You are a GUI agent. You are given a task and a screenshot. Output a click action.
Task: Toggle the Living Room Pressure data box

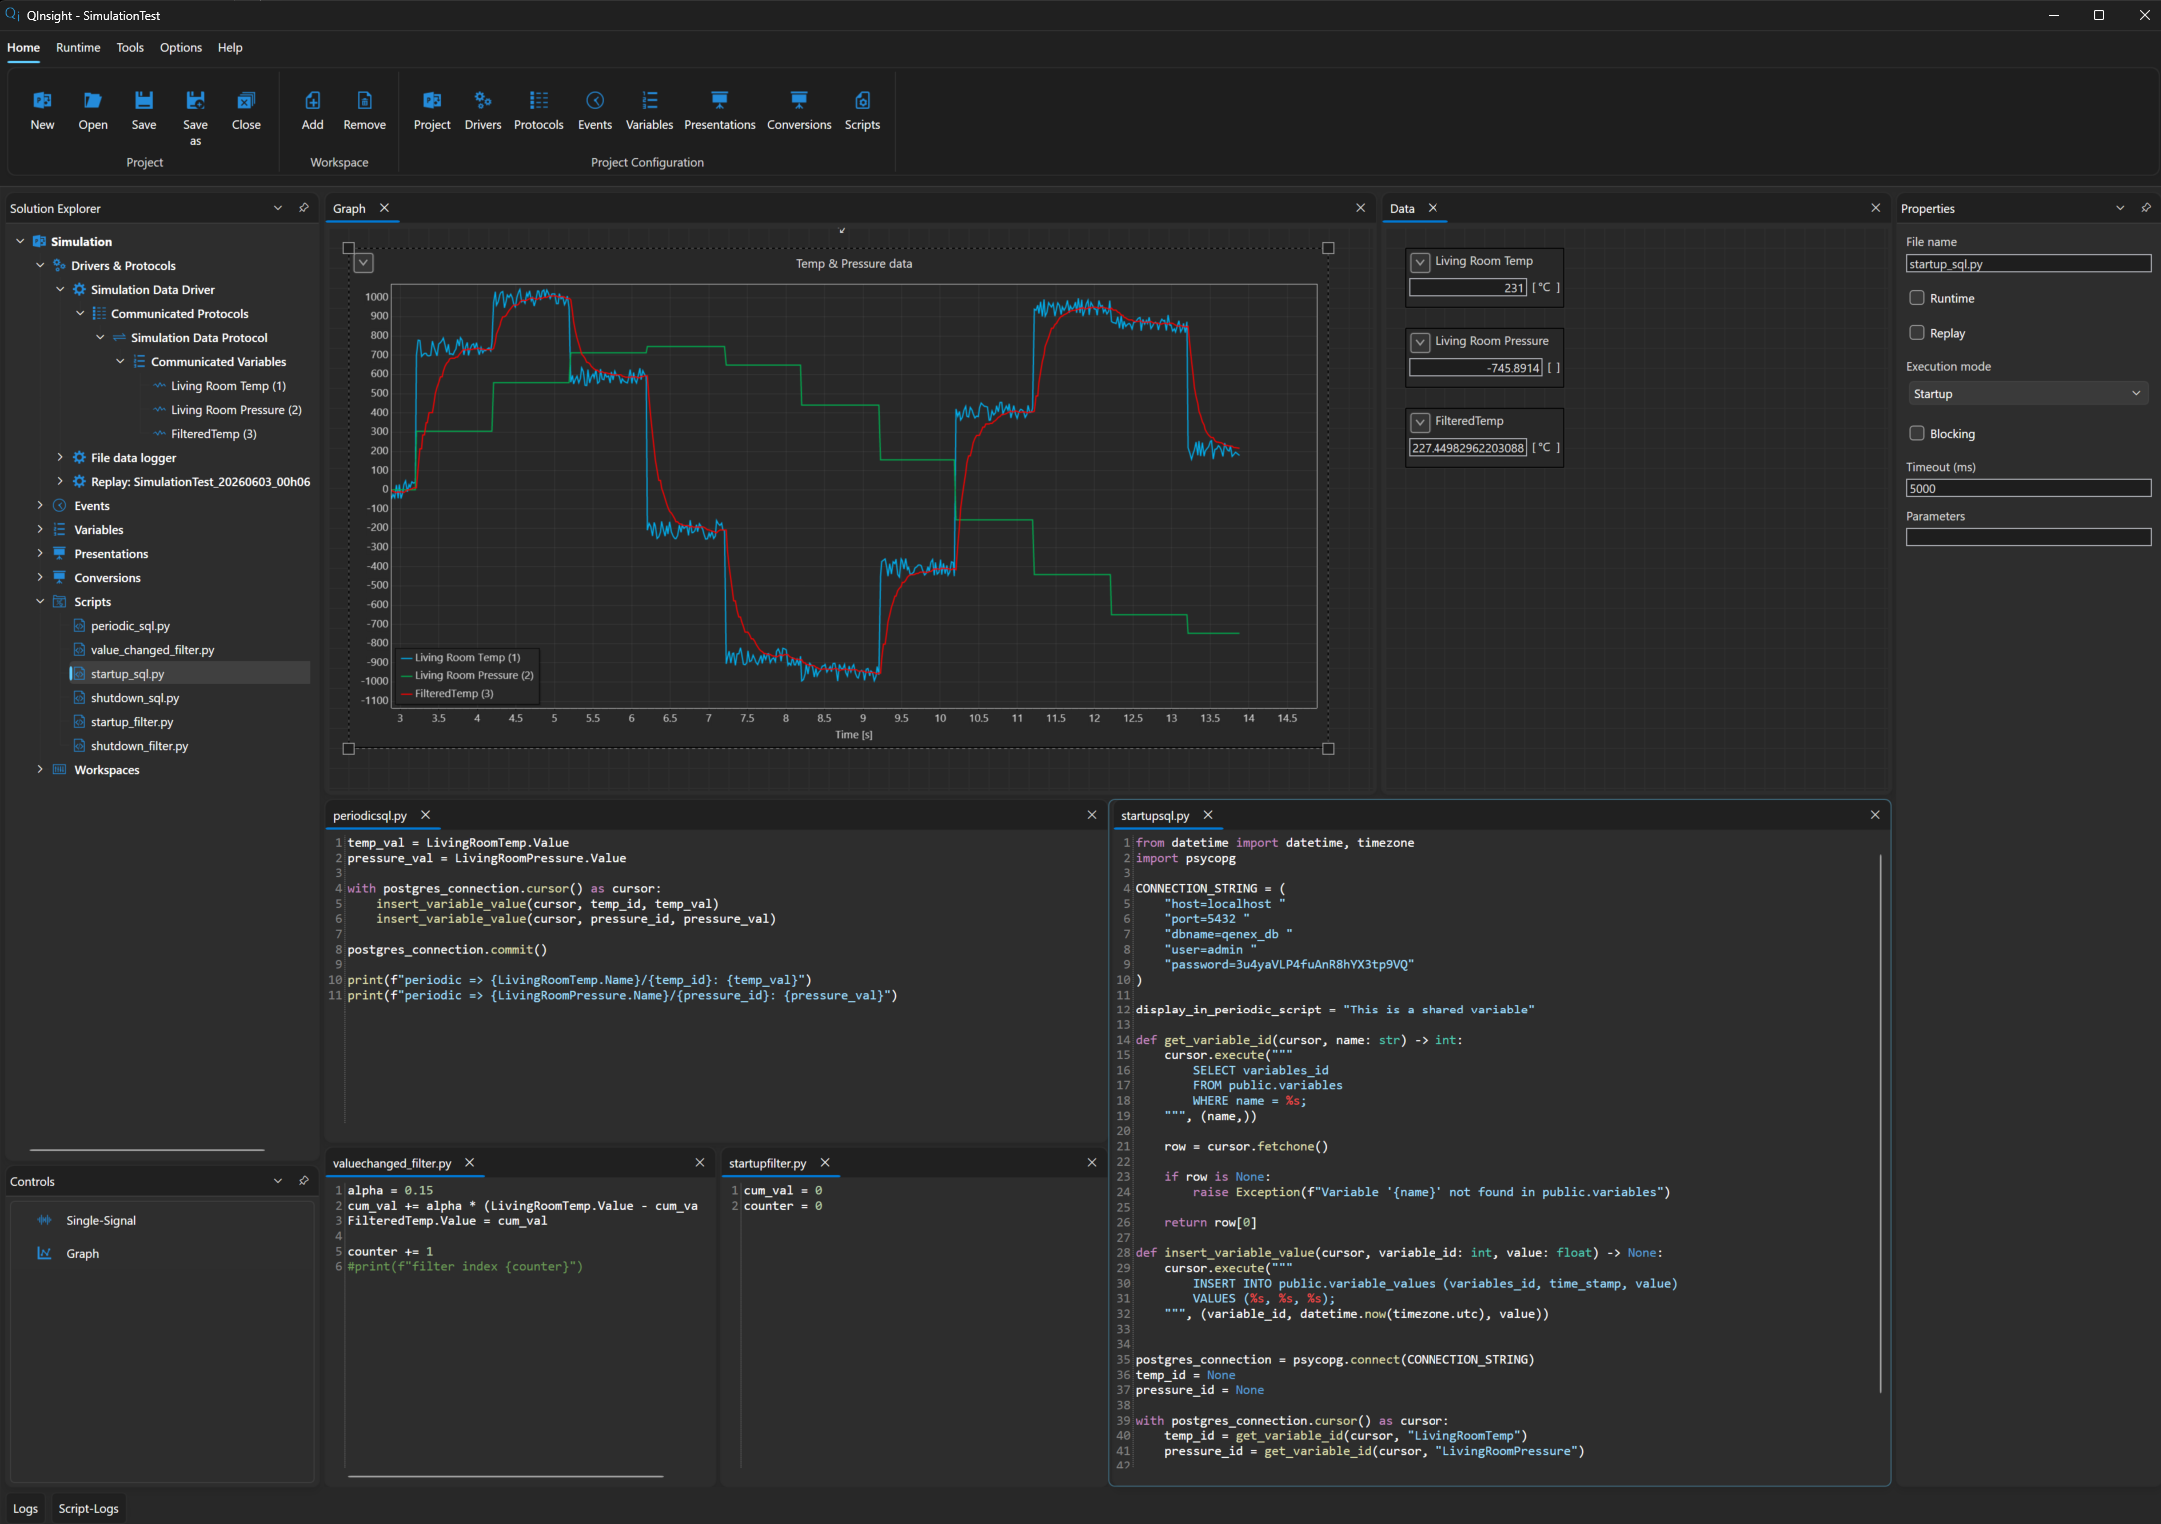pyautogui.click(x=1420, y=342)
